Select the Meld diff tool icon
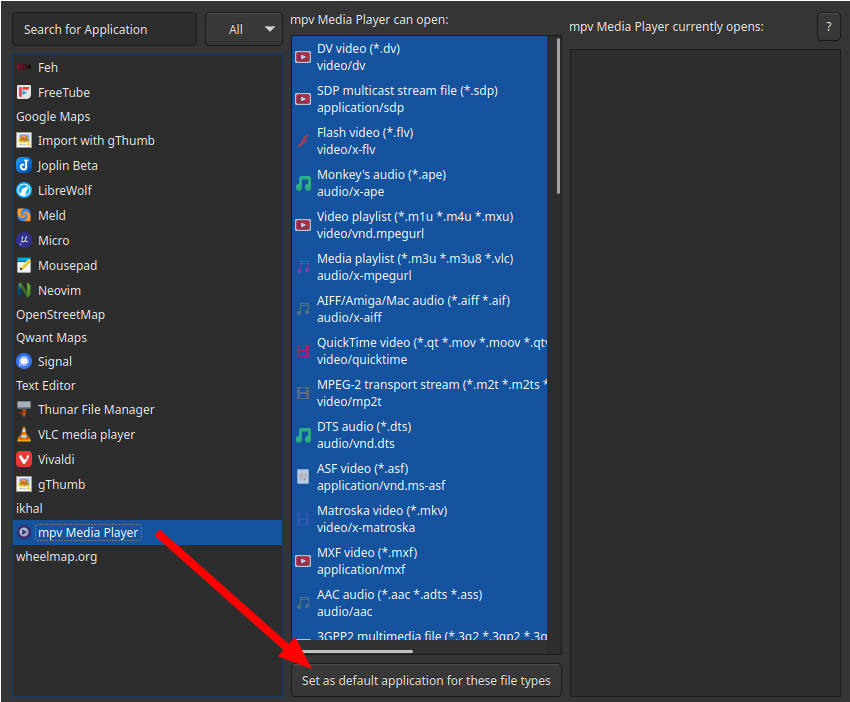 click(22, 215)
